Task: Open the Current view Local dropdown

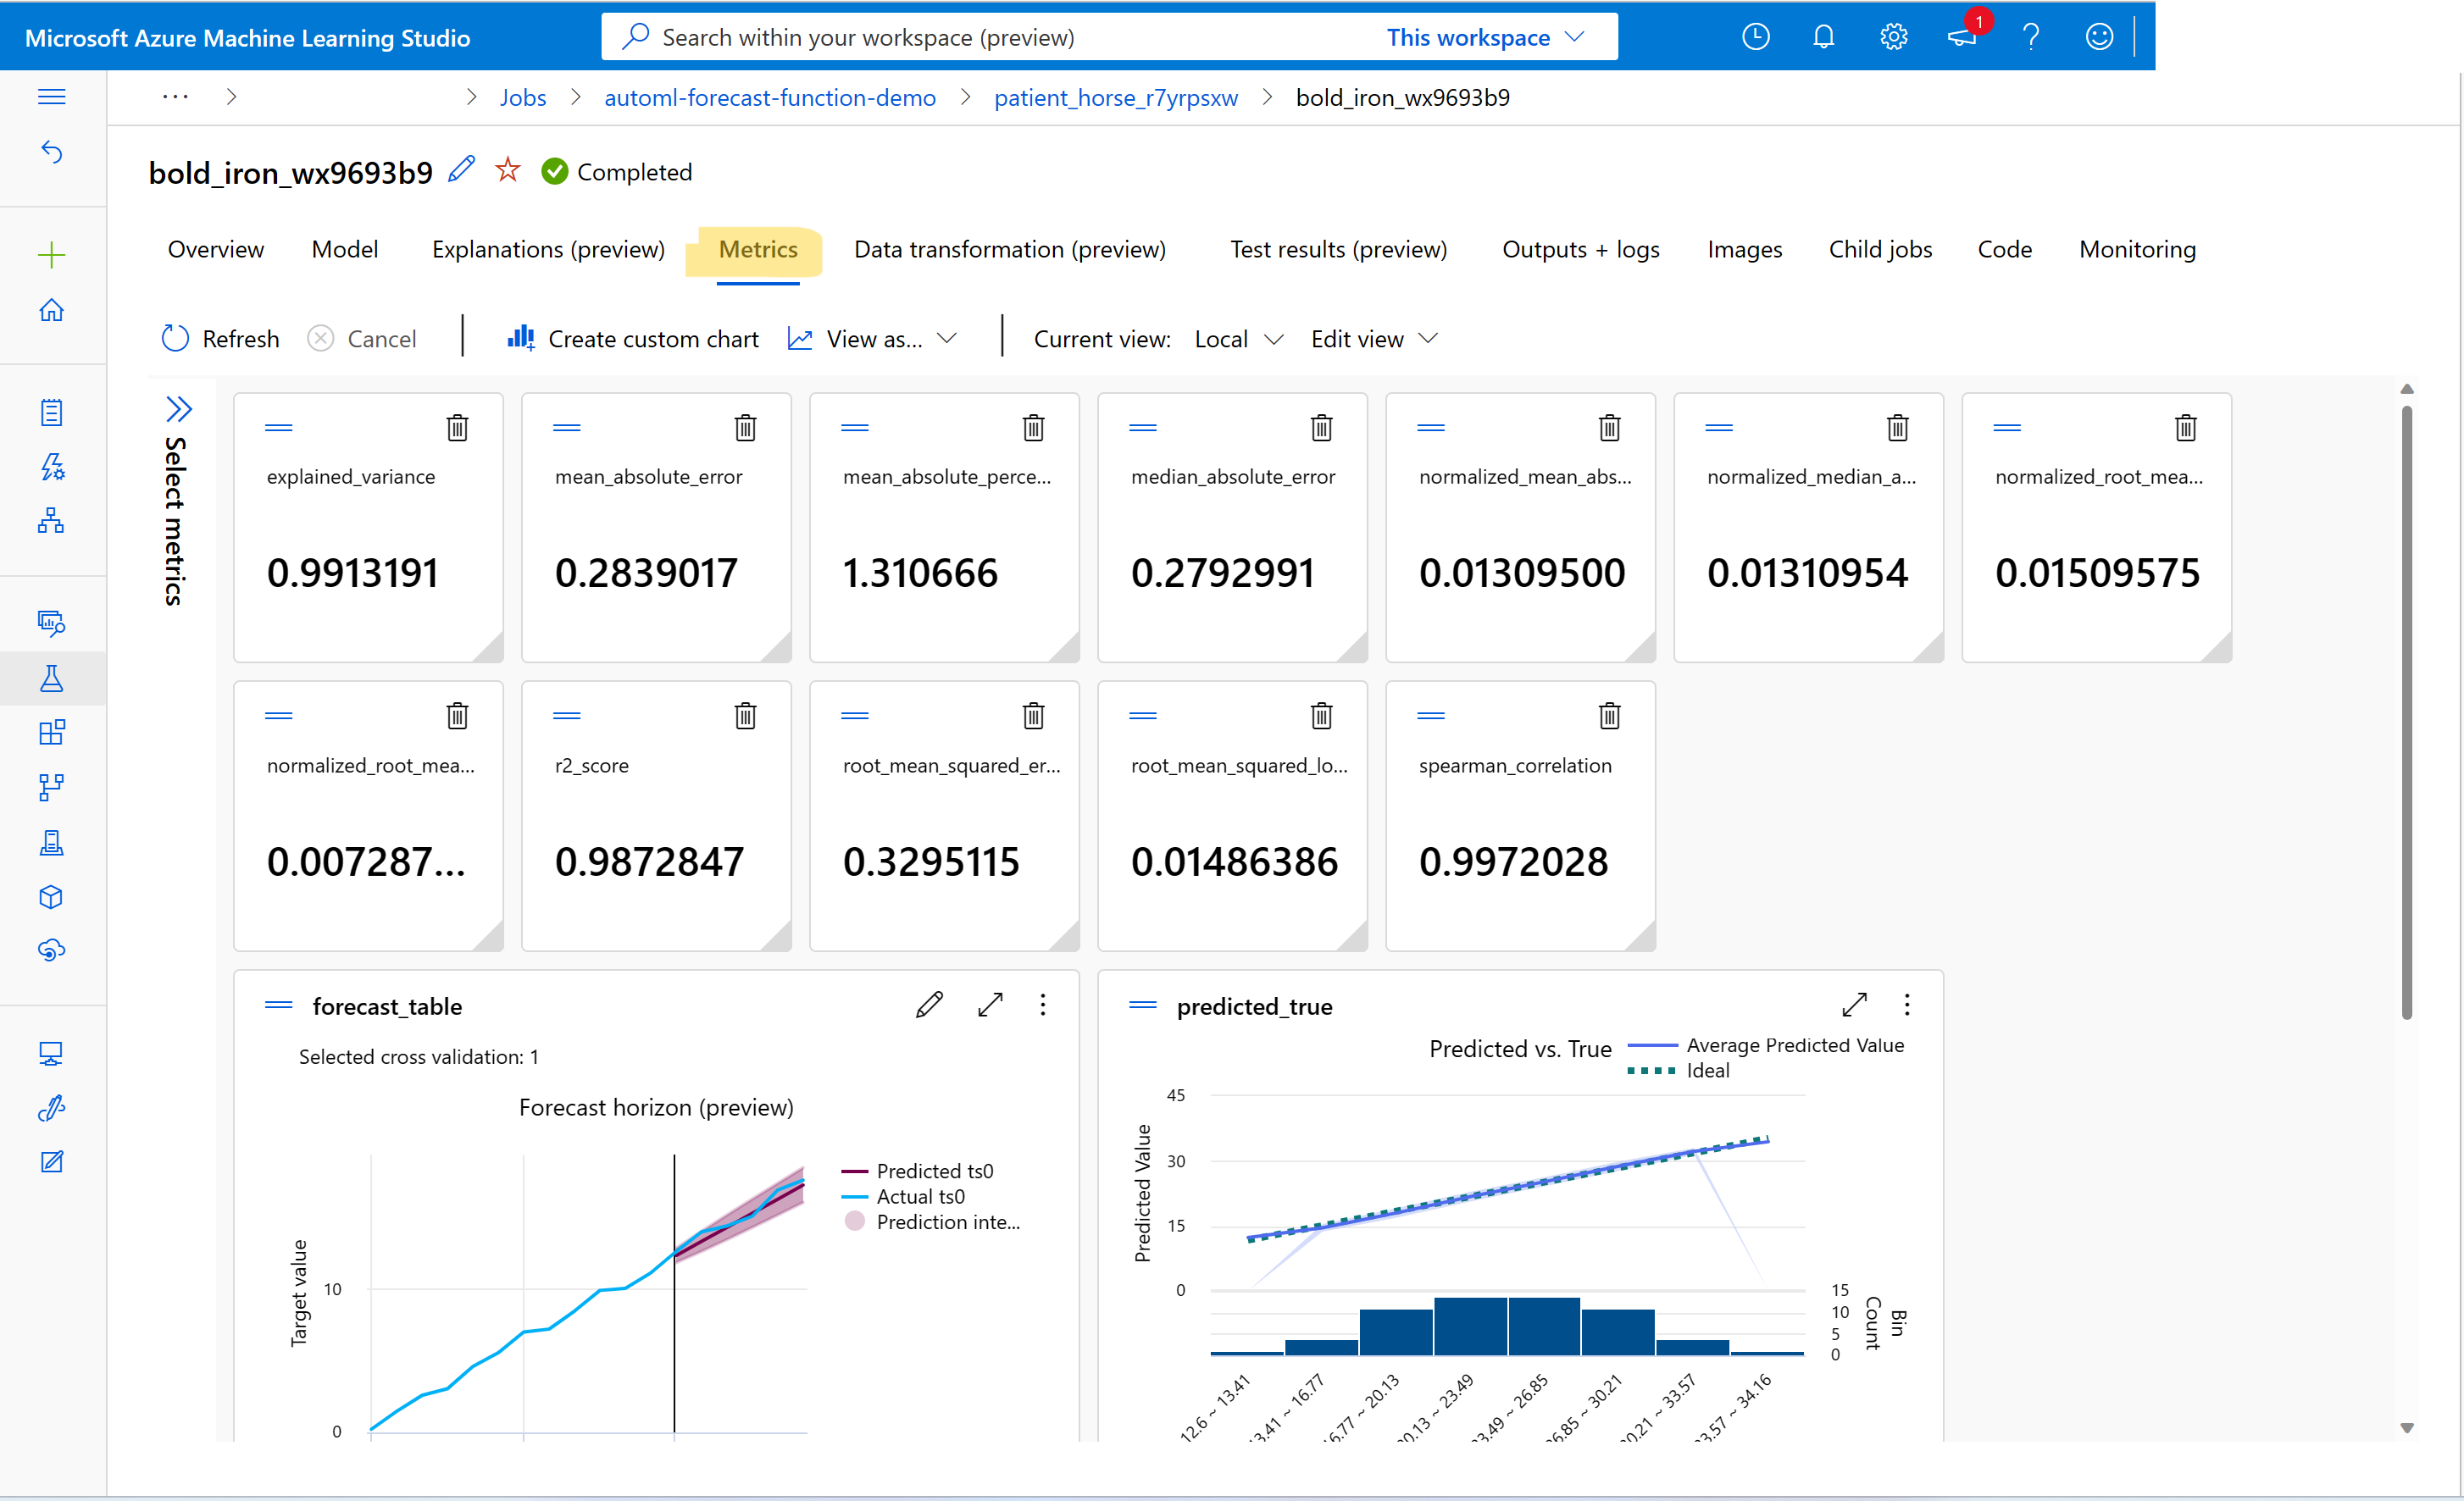Action: [x=1232, y=338]
